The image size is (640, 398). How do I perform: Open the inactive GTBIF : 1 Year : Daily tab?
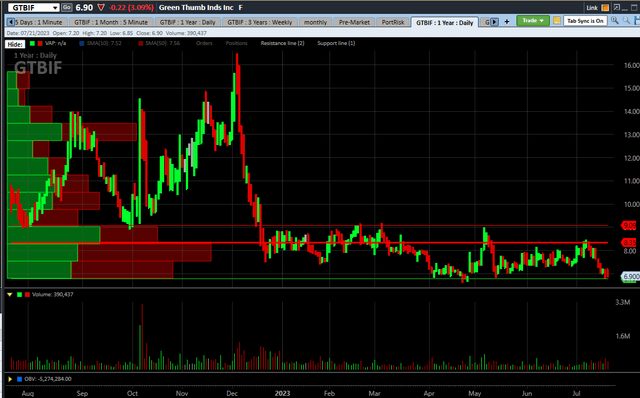coord(187,22)
